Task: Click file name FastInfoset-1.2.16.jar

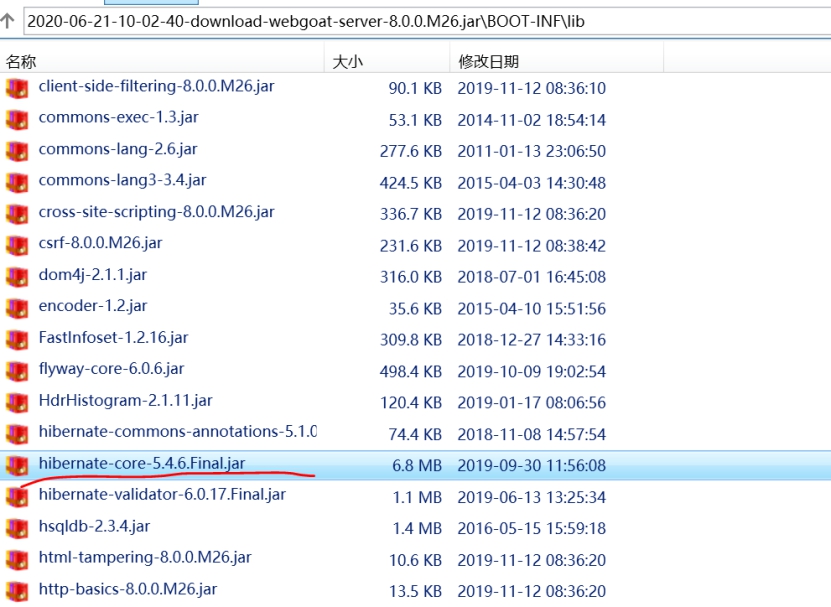Action: (x=113, y=338)
